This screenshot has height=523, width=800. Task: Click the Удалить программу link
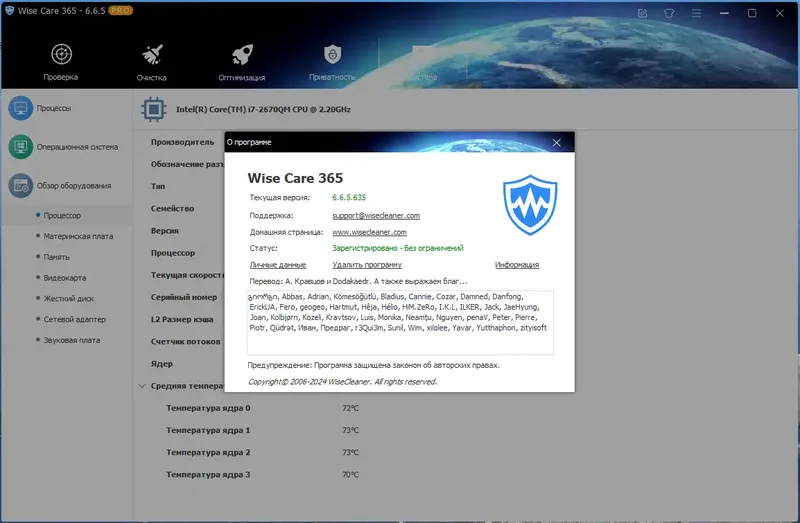367,265
